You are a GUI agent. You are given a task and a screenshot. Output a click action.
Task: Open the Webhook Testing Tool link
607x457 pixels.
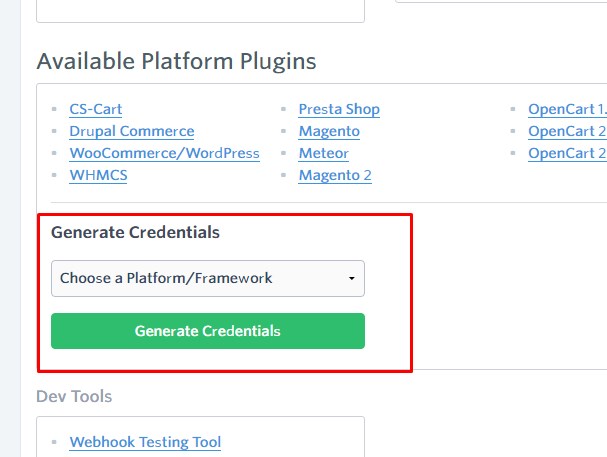145,442
